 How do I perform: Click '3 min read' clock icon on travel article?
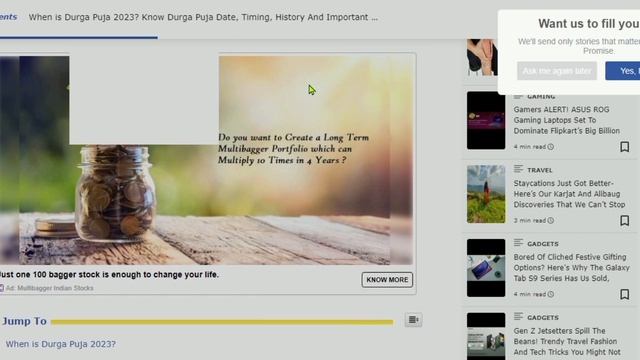(x=551, y=220)
